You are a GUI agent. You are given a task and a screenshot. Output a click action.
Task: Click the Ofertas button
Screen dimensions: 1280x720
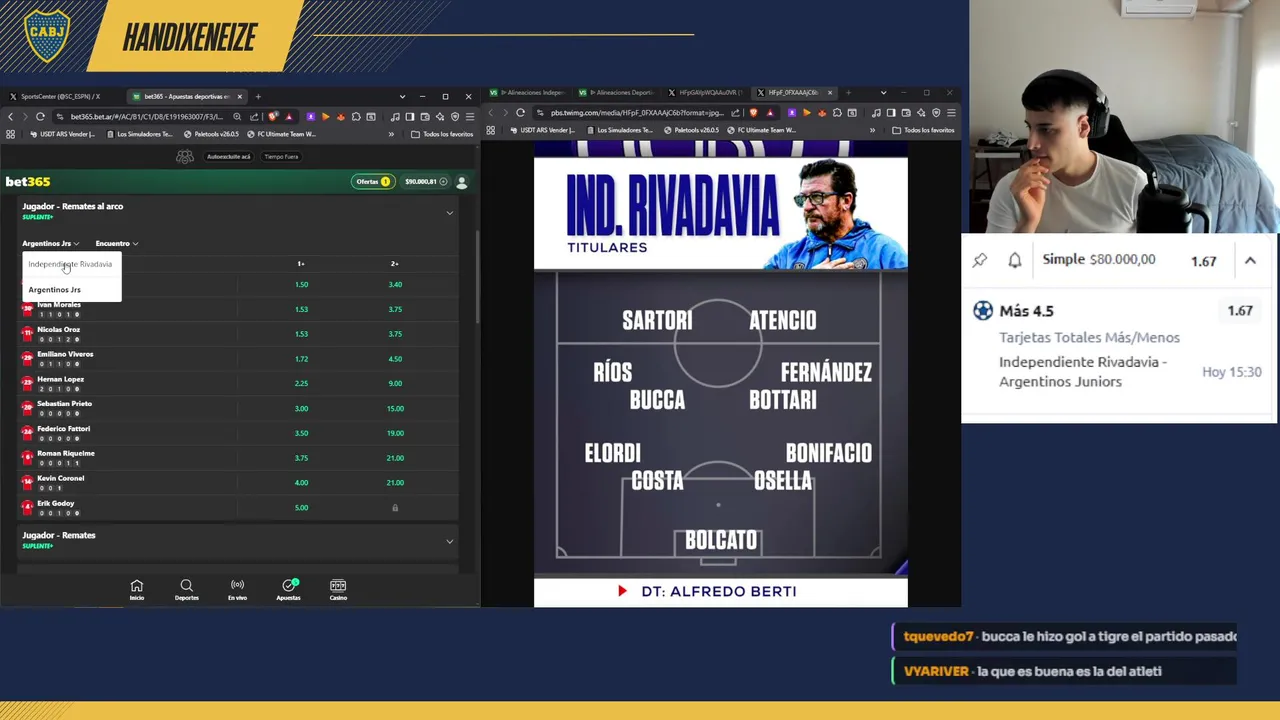372,182
